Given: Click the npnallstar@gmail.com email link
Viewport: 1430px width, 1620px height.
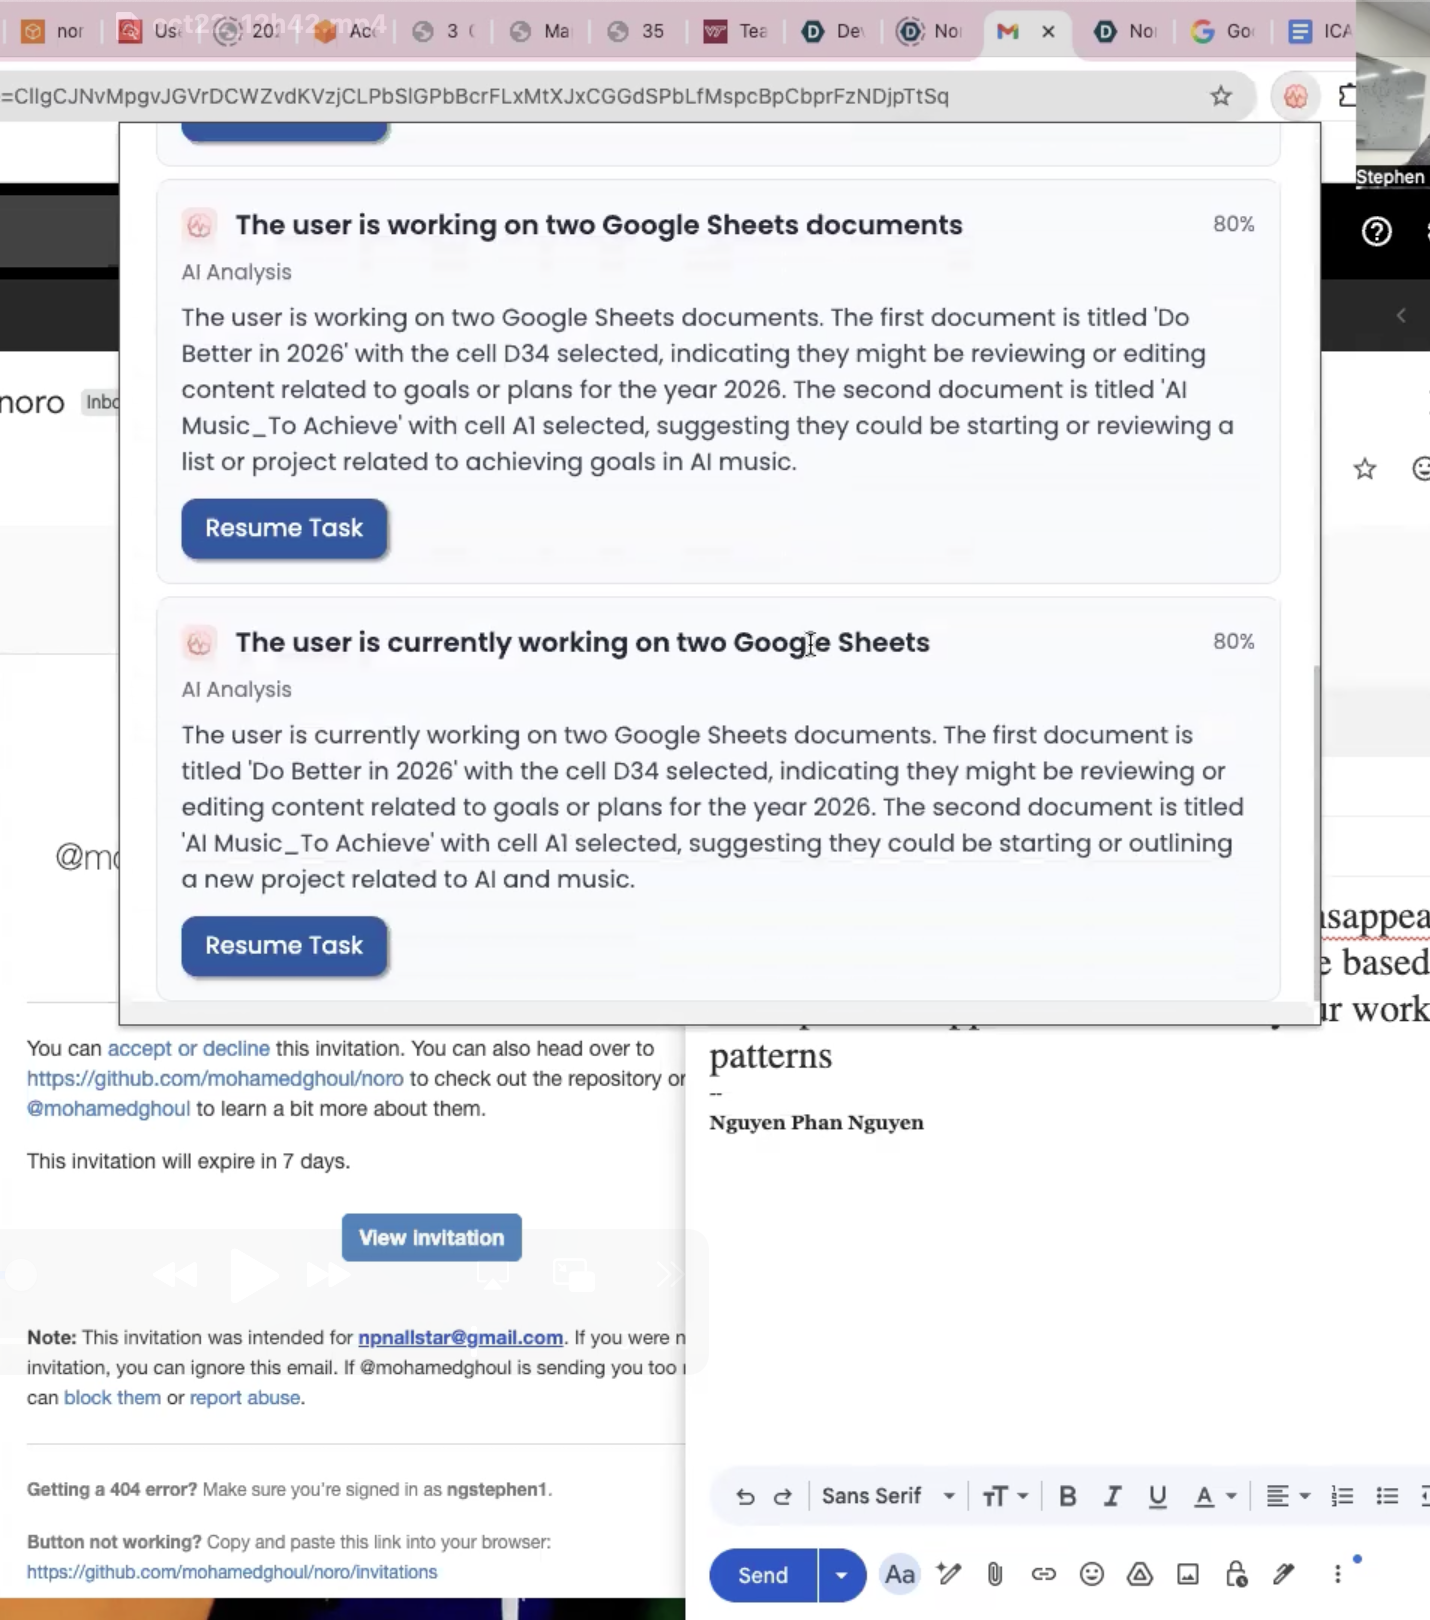Looking at the screenshot, I should [x=460, y=1337].
